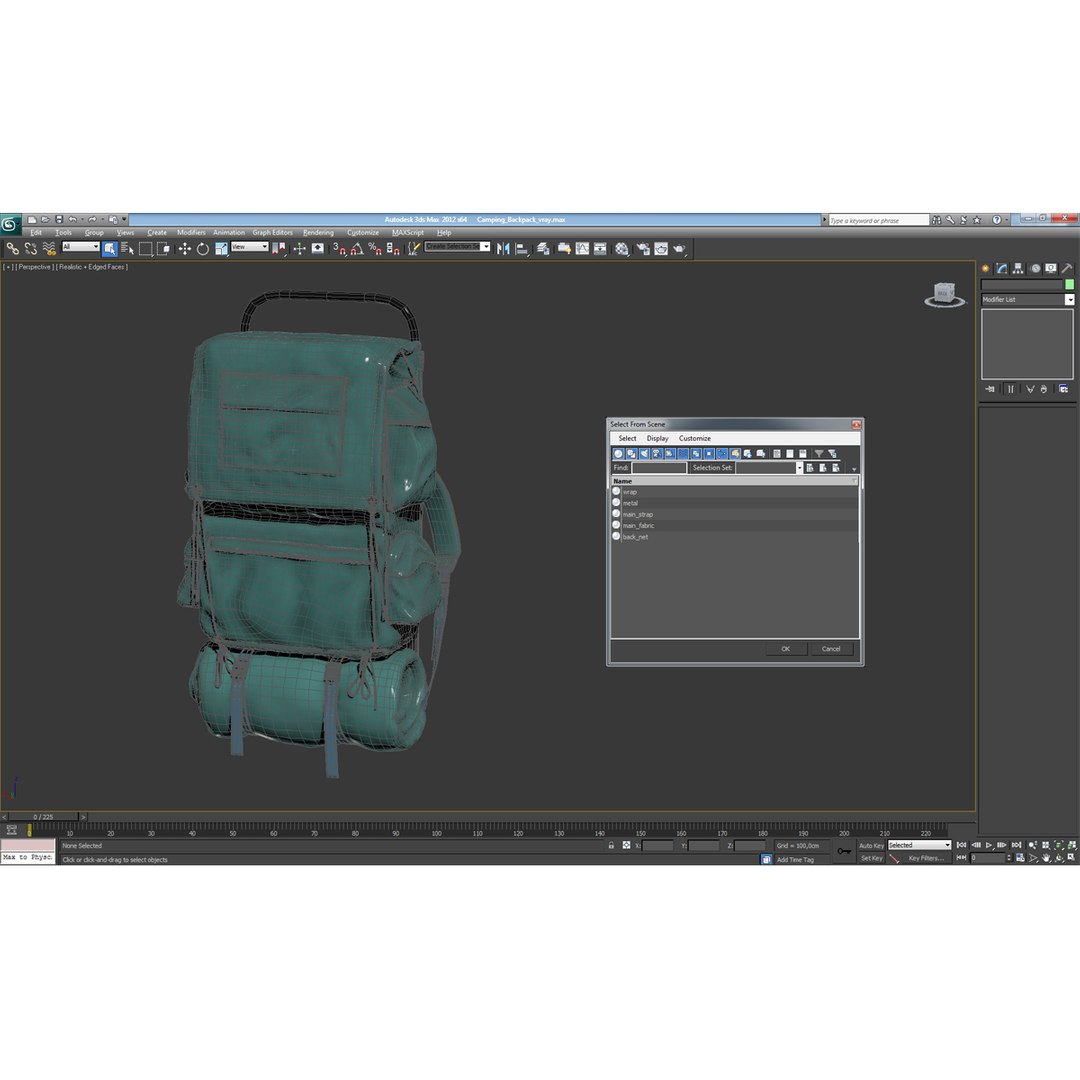Select the Select and Scale tool

point(221,249)
